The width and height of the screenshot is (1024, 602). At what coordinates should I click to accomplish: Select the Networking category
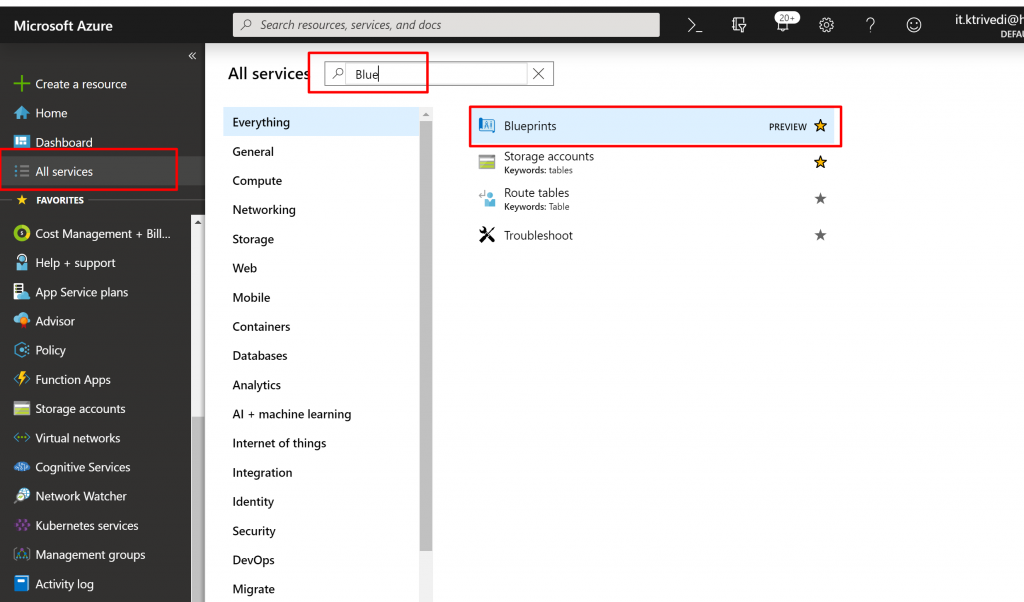264,210
